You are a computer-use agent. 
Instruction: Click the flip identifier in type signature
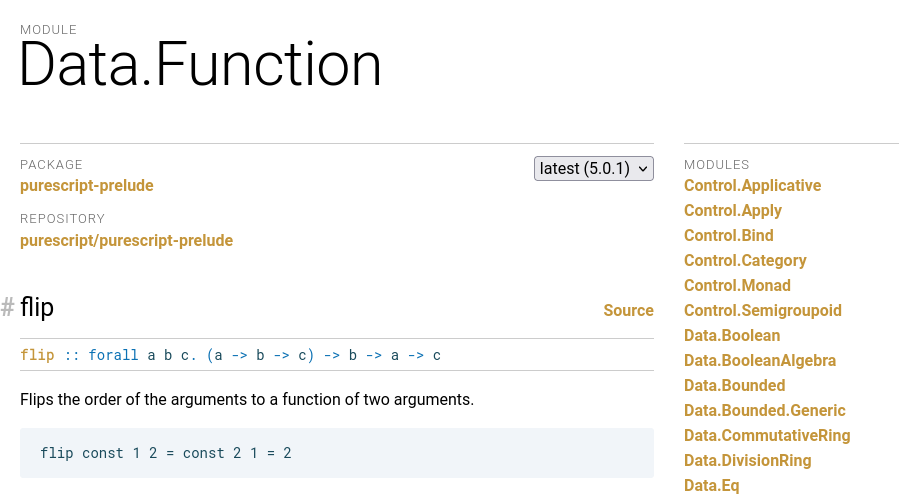click(x=37, y=355)
